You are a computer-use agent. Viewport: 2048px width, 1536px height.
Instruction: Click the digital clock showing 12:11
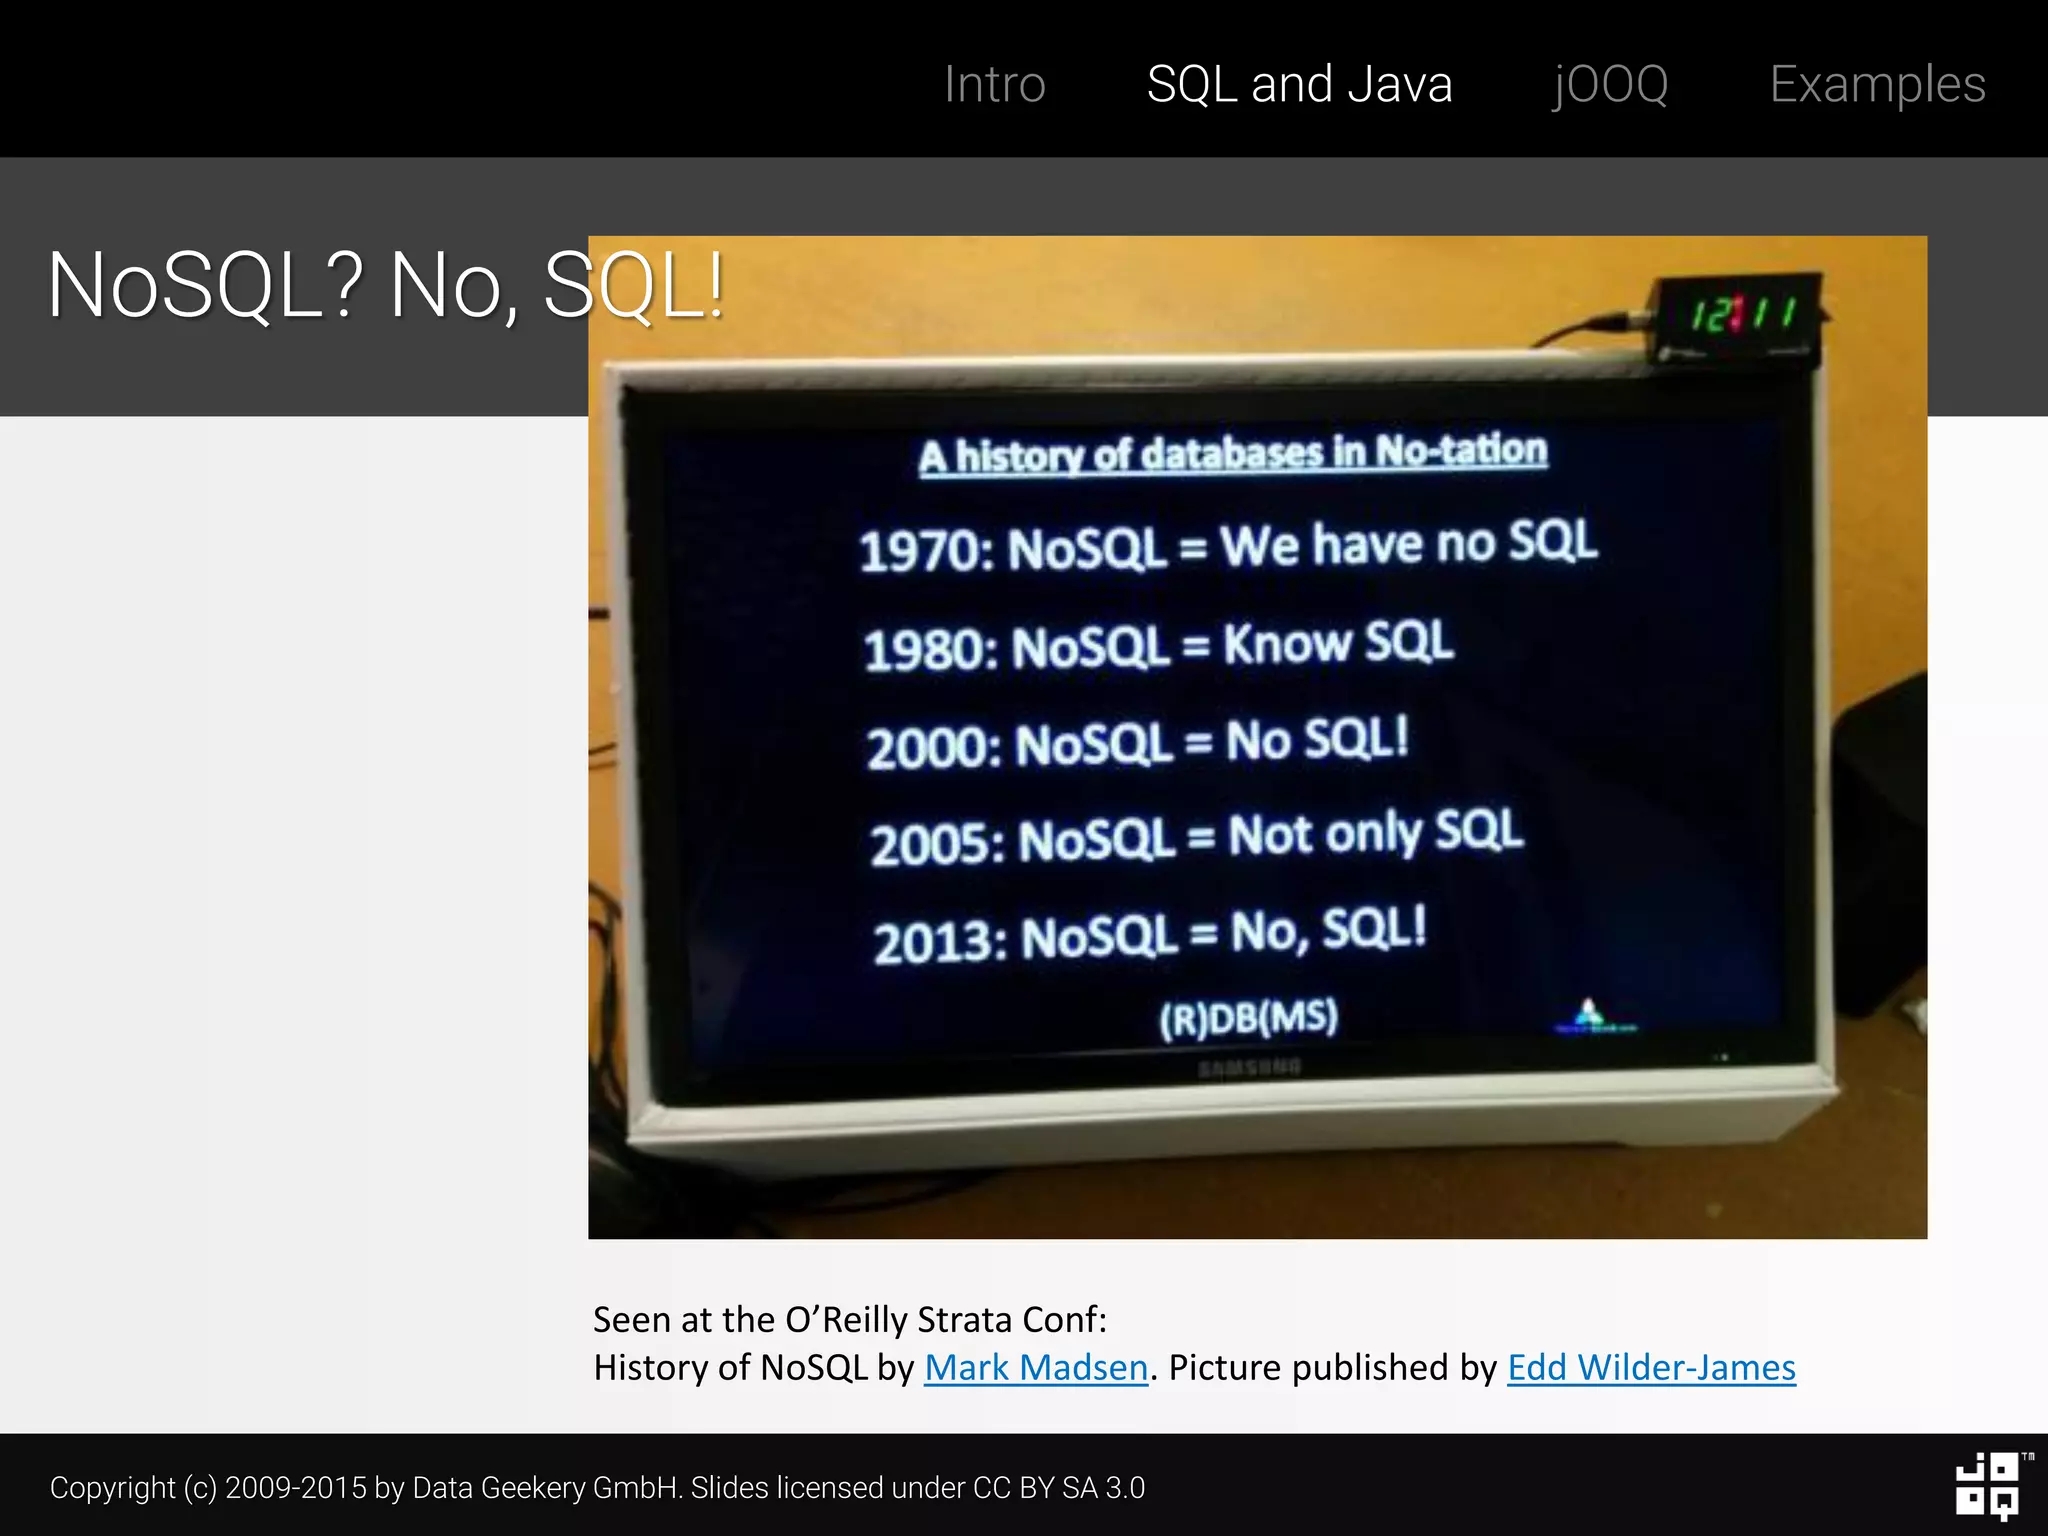1742,315
